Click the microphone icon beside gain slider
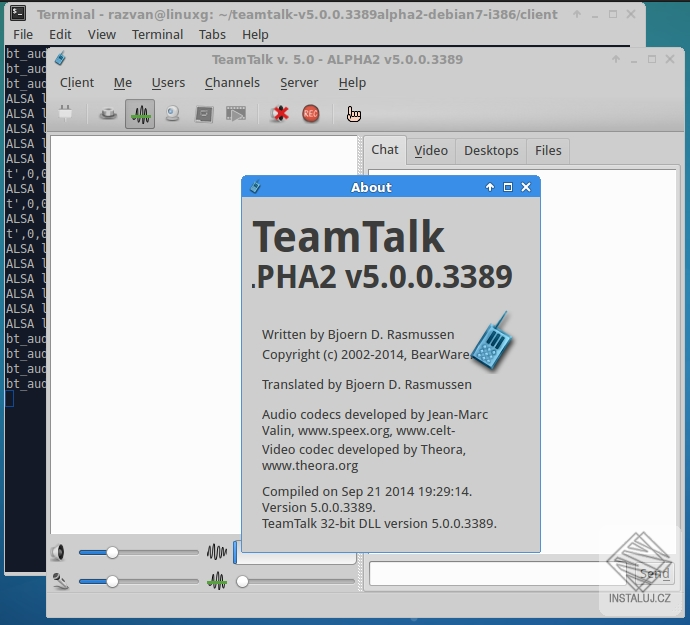The height and width of the screenshot is (625, 690). [60, 581]
